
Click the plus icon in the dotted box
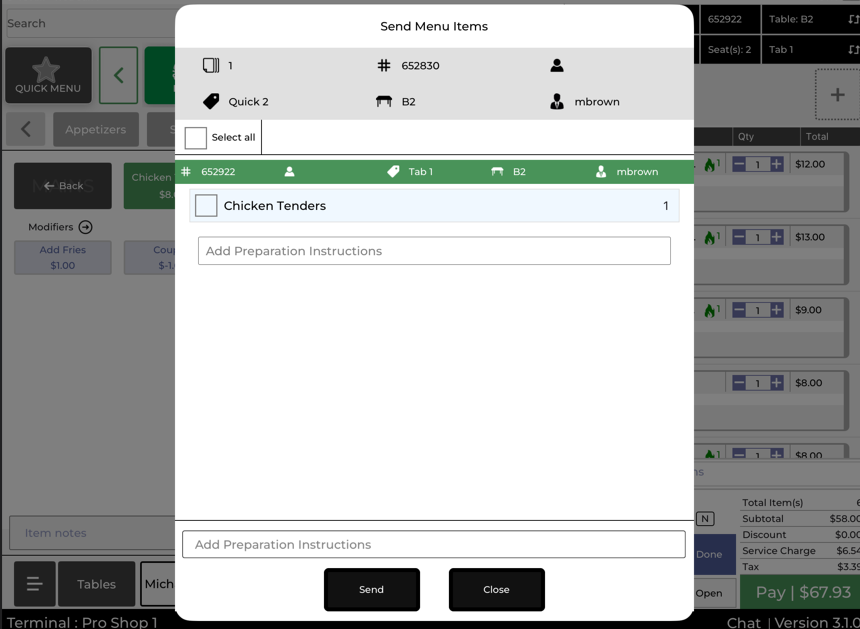click(x=837, y=95)
